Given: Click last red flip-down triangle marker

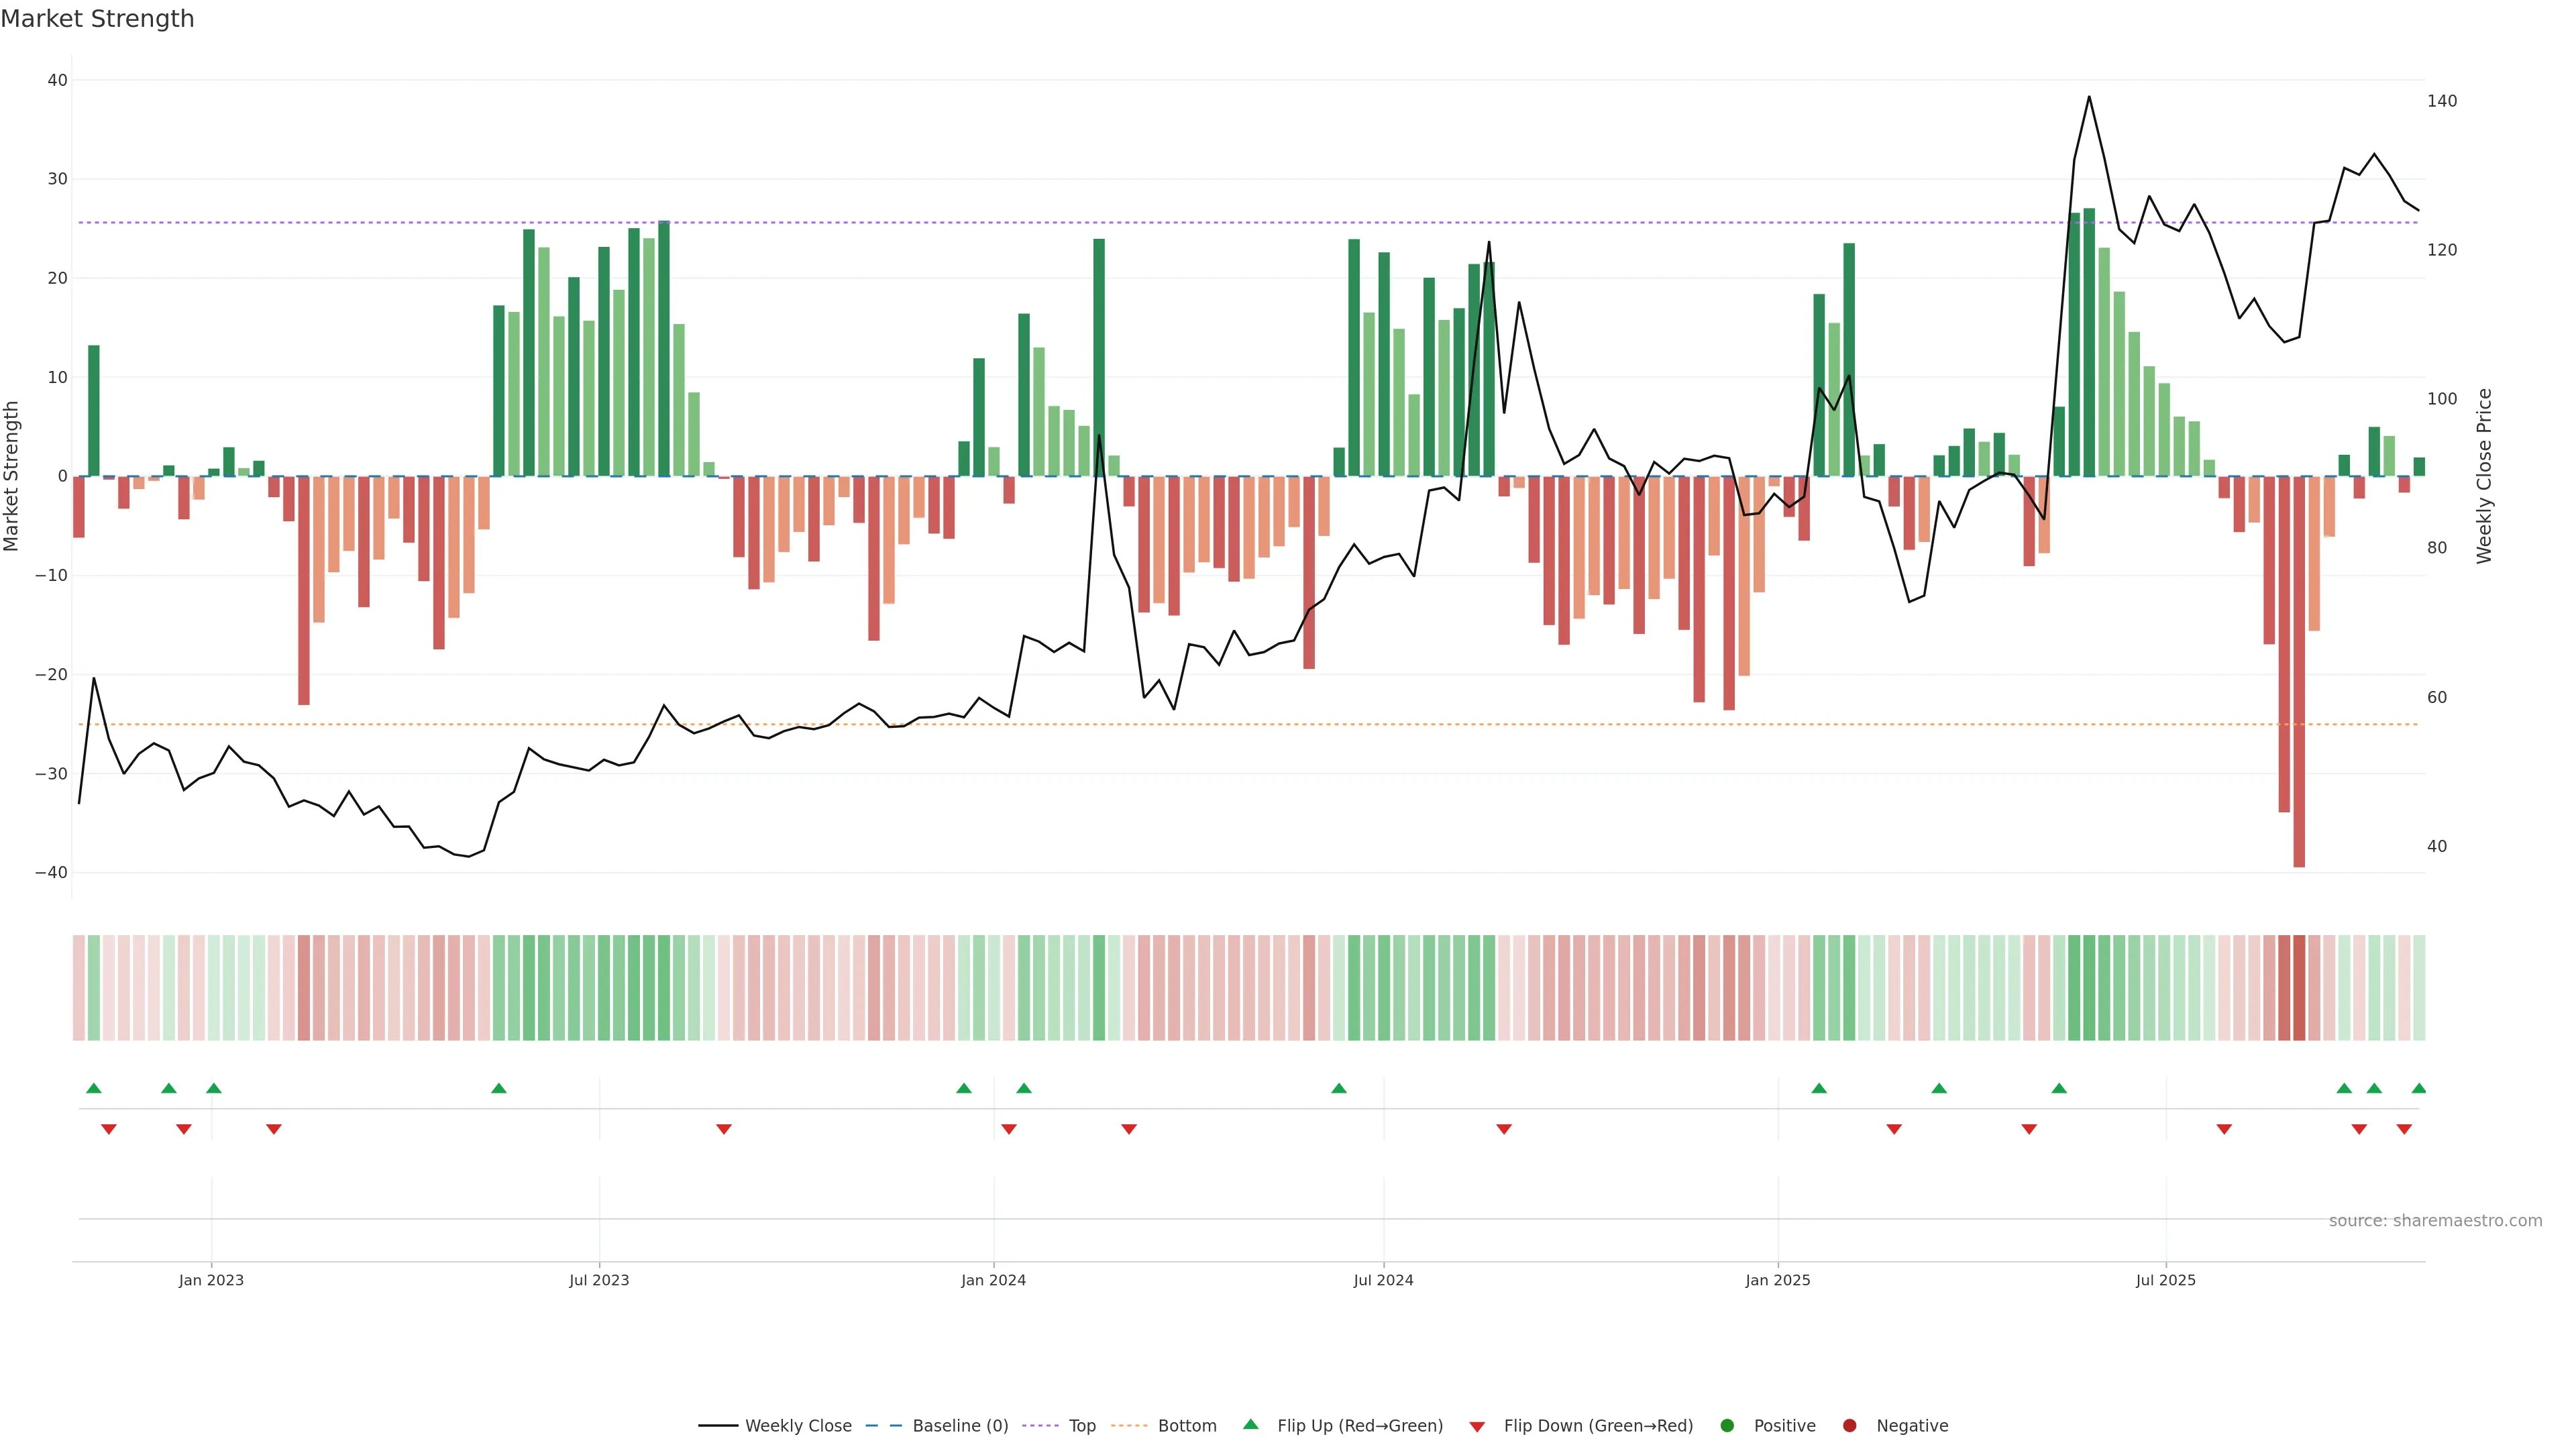Looking at the screenshot, I should pyautogui.click(x=2404, y=1129).
